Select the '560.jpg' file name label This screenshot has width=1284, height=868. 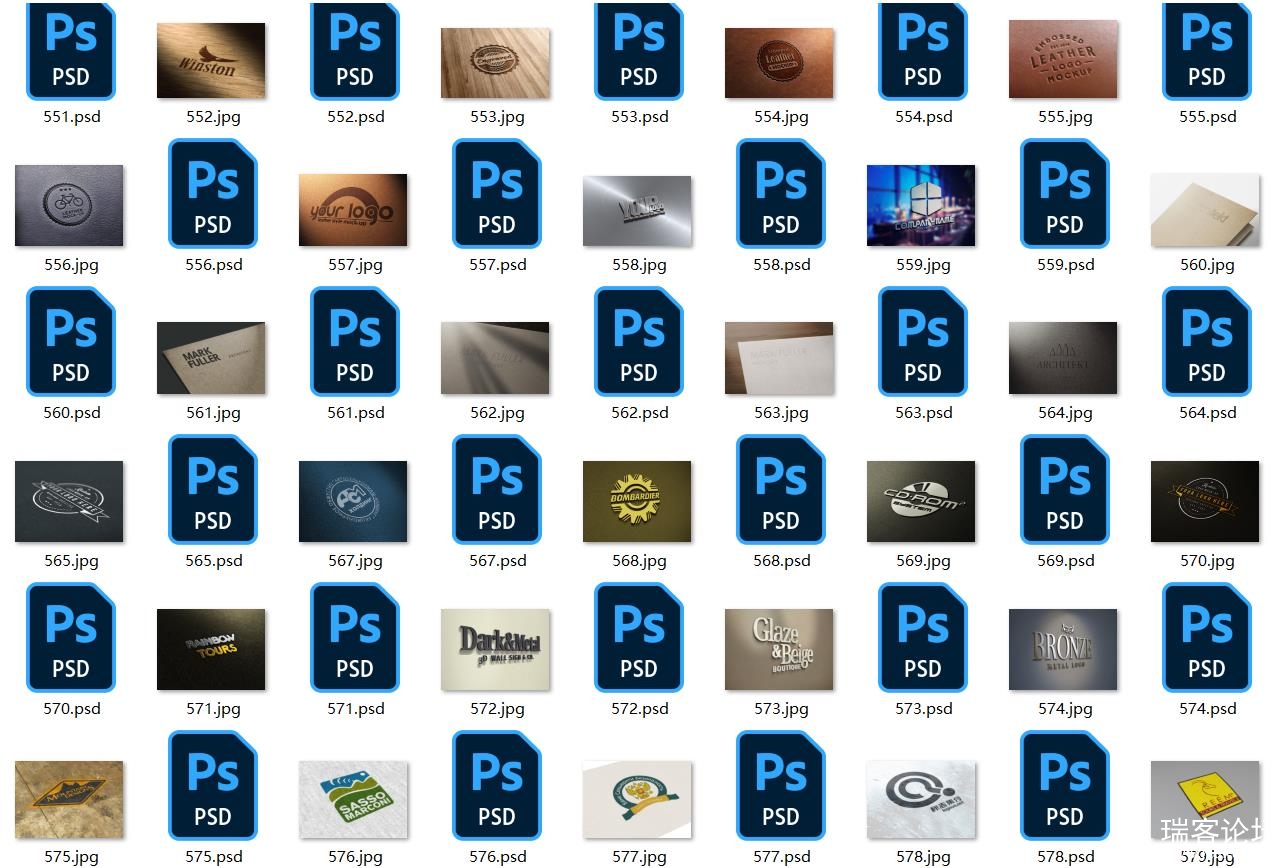[x=1207, y=265]
